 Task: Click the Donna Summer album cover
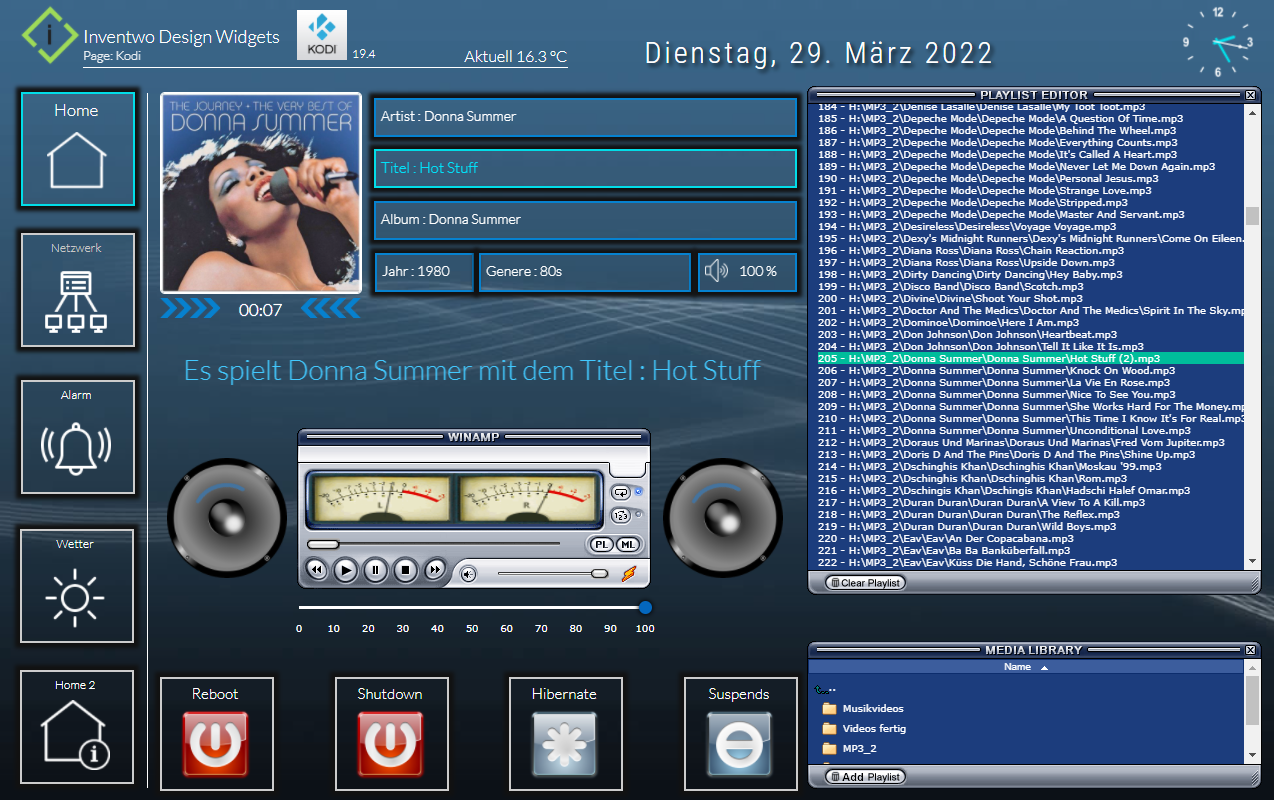[x=261, y=193]
